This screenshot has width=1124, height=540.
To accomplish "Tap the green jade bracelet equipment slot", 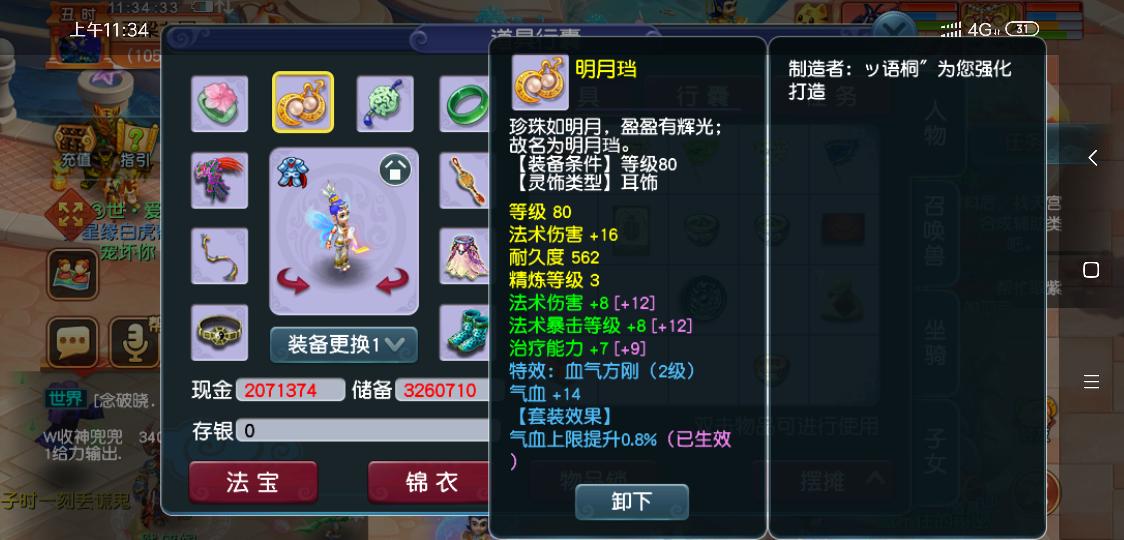I will coord(465,103).
